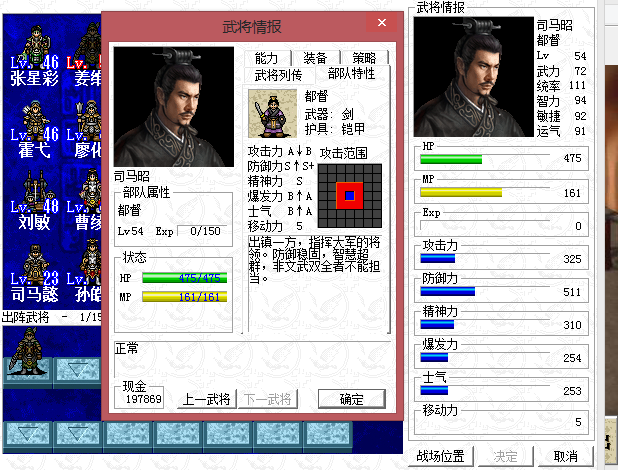The width and height of the screenshot is (618, 470).
Task: Open the 装备 tab
Action: click(315, 58)
